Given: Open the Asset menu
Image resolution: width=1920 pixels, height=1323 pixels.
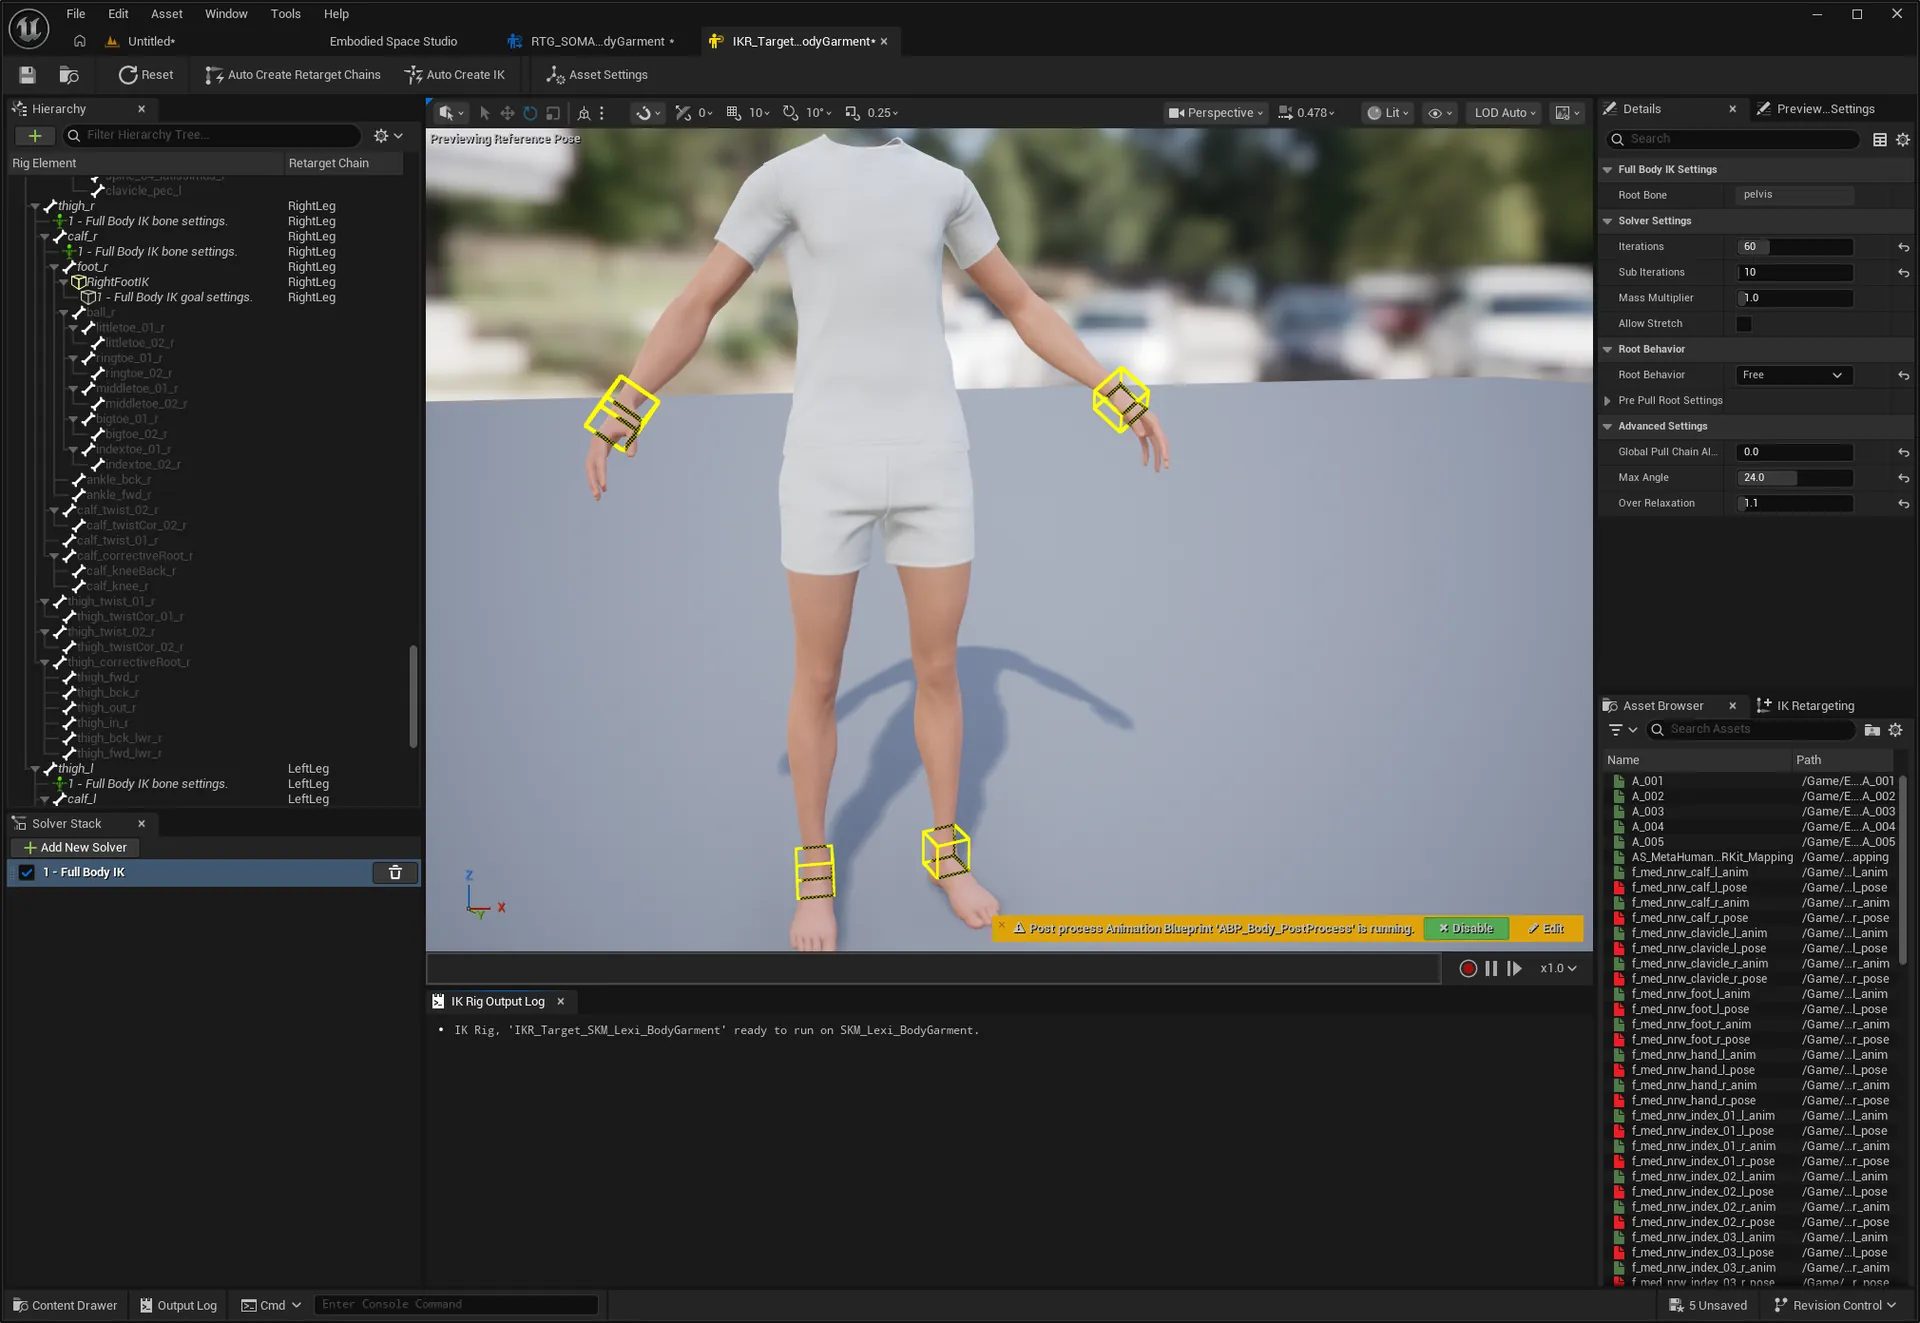Looking at the screenshot, I should tap(167, 14).
